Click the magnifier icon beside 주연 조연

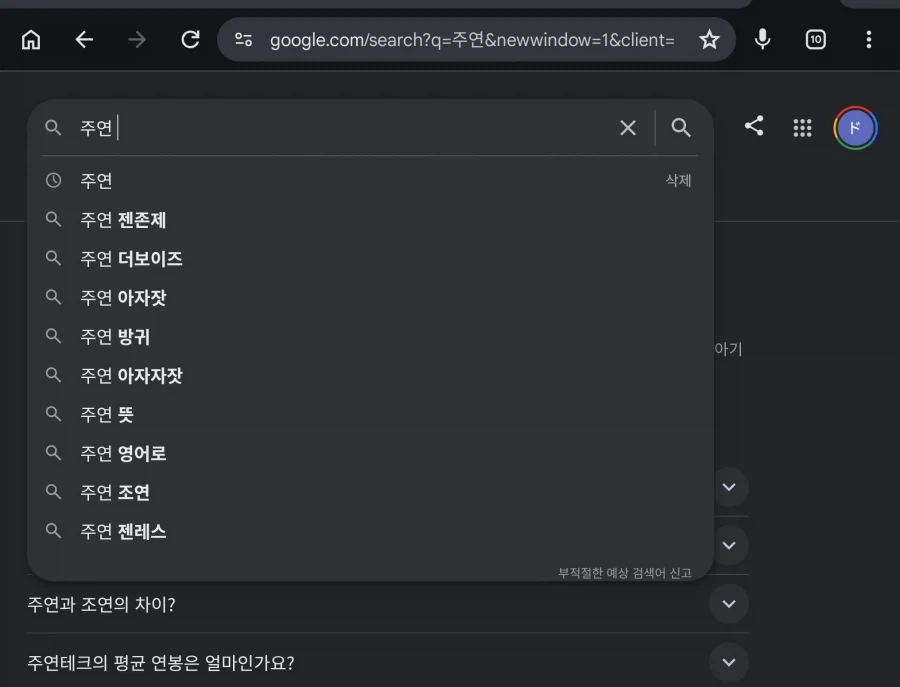click(x=53, y=492)
